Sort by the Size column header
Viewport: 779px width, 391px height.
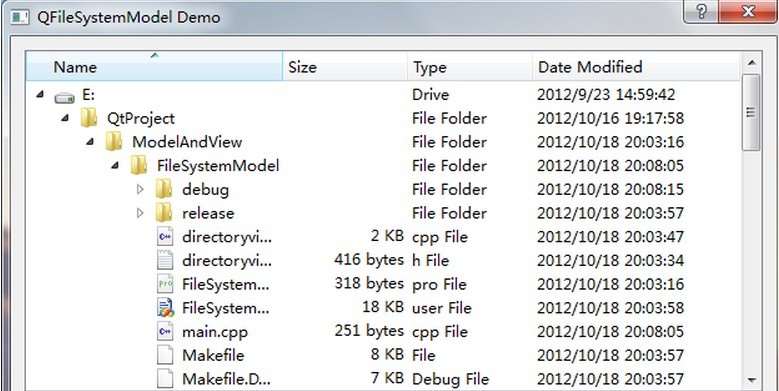pos(345,66)
